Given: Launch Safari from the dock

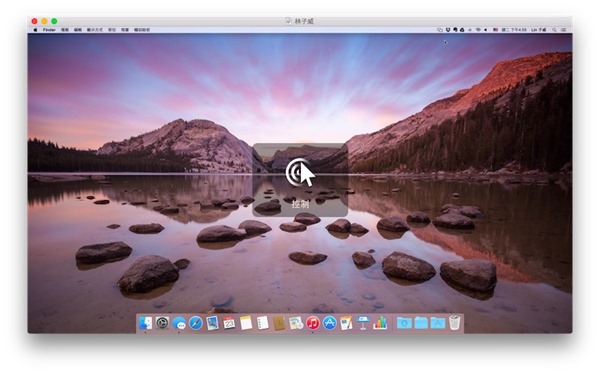Looking at the screenshot, I should click(x=196, y=324).
